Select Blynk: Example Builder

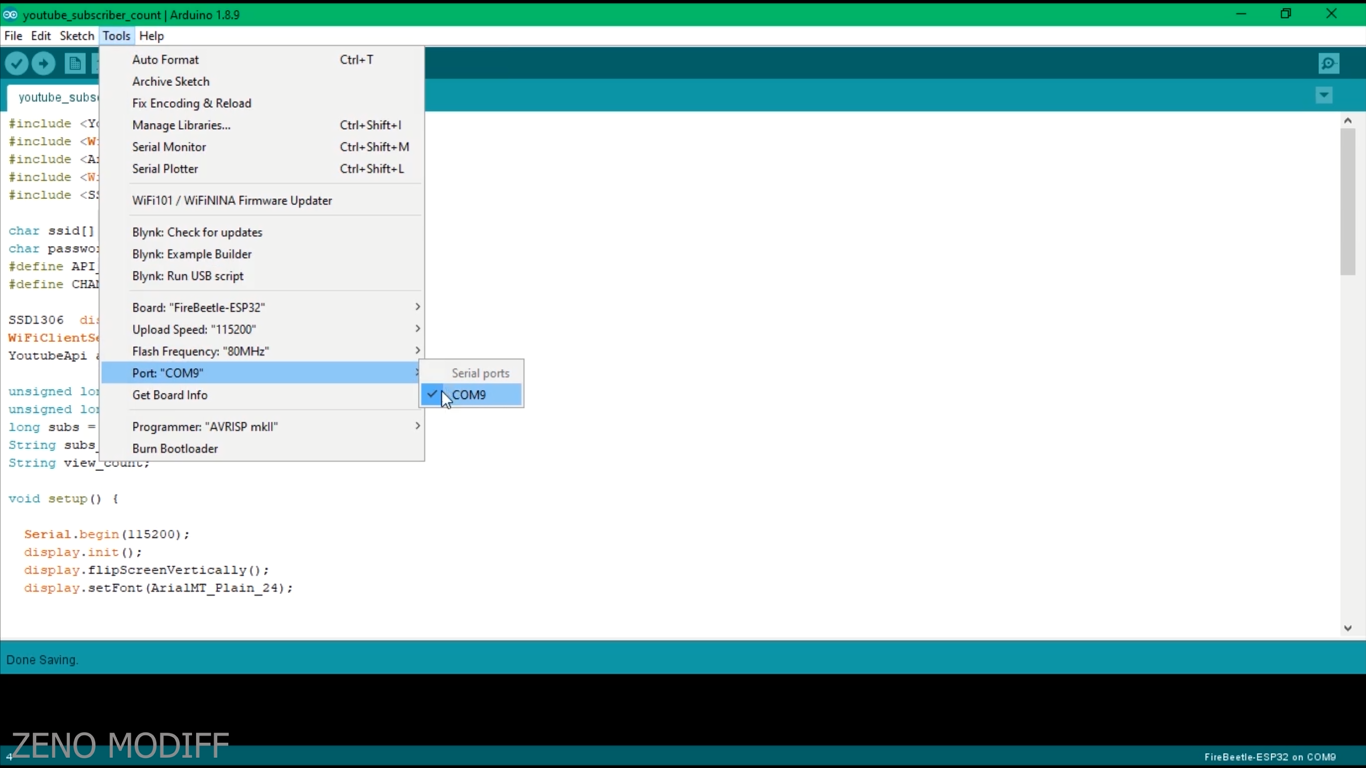(x=263, y=254)
